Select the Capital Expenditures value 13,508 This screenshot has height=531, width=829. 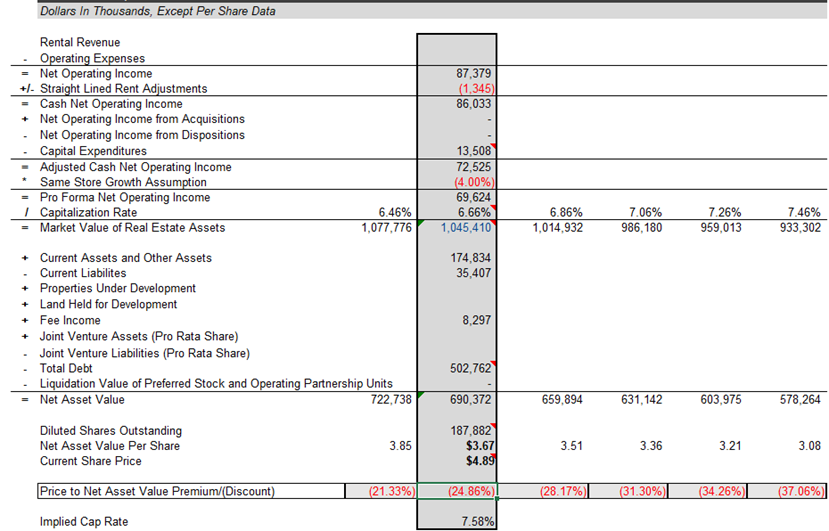pyautogui.click(x=473, y=151)
